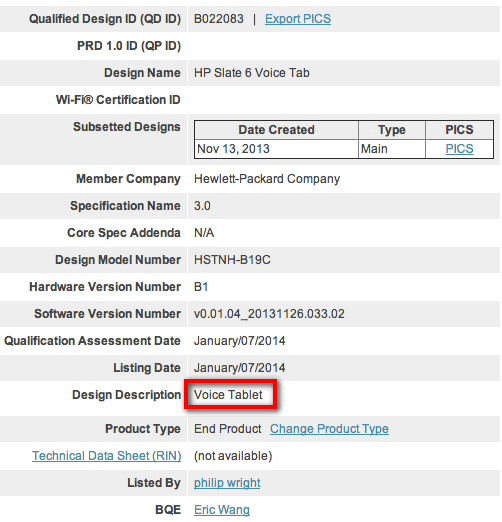This screenshot has width=502, height=522.
Task: Select the model number HSTNH-B19C
Action: [x=232, y=260]
